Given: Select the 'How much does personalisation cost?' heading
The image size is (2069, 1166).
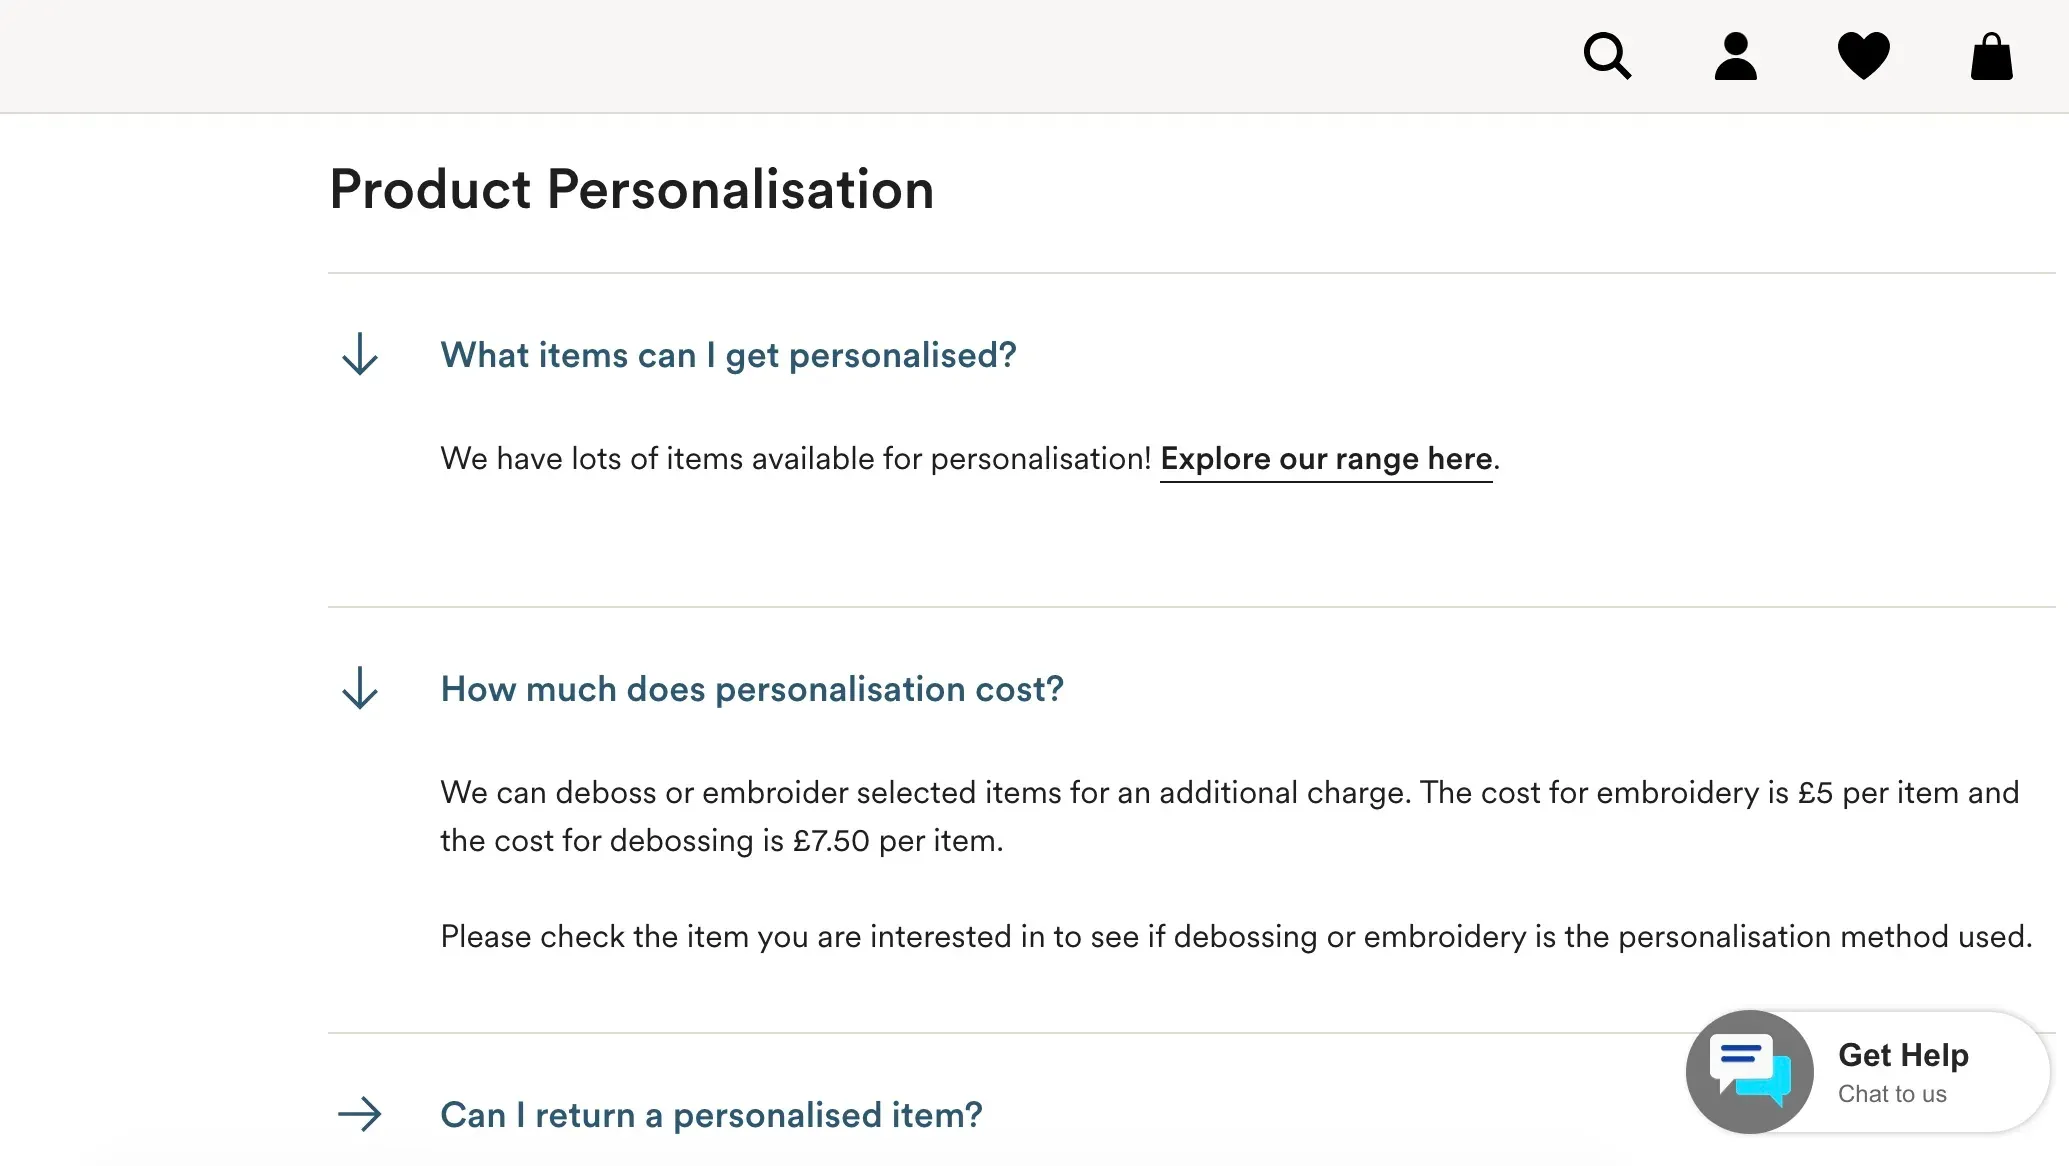Looking at the screenshot, I should tap(752, 688).
